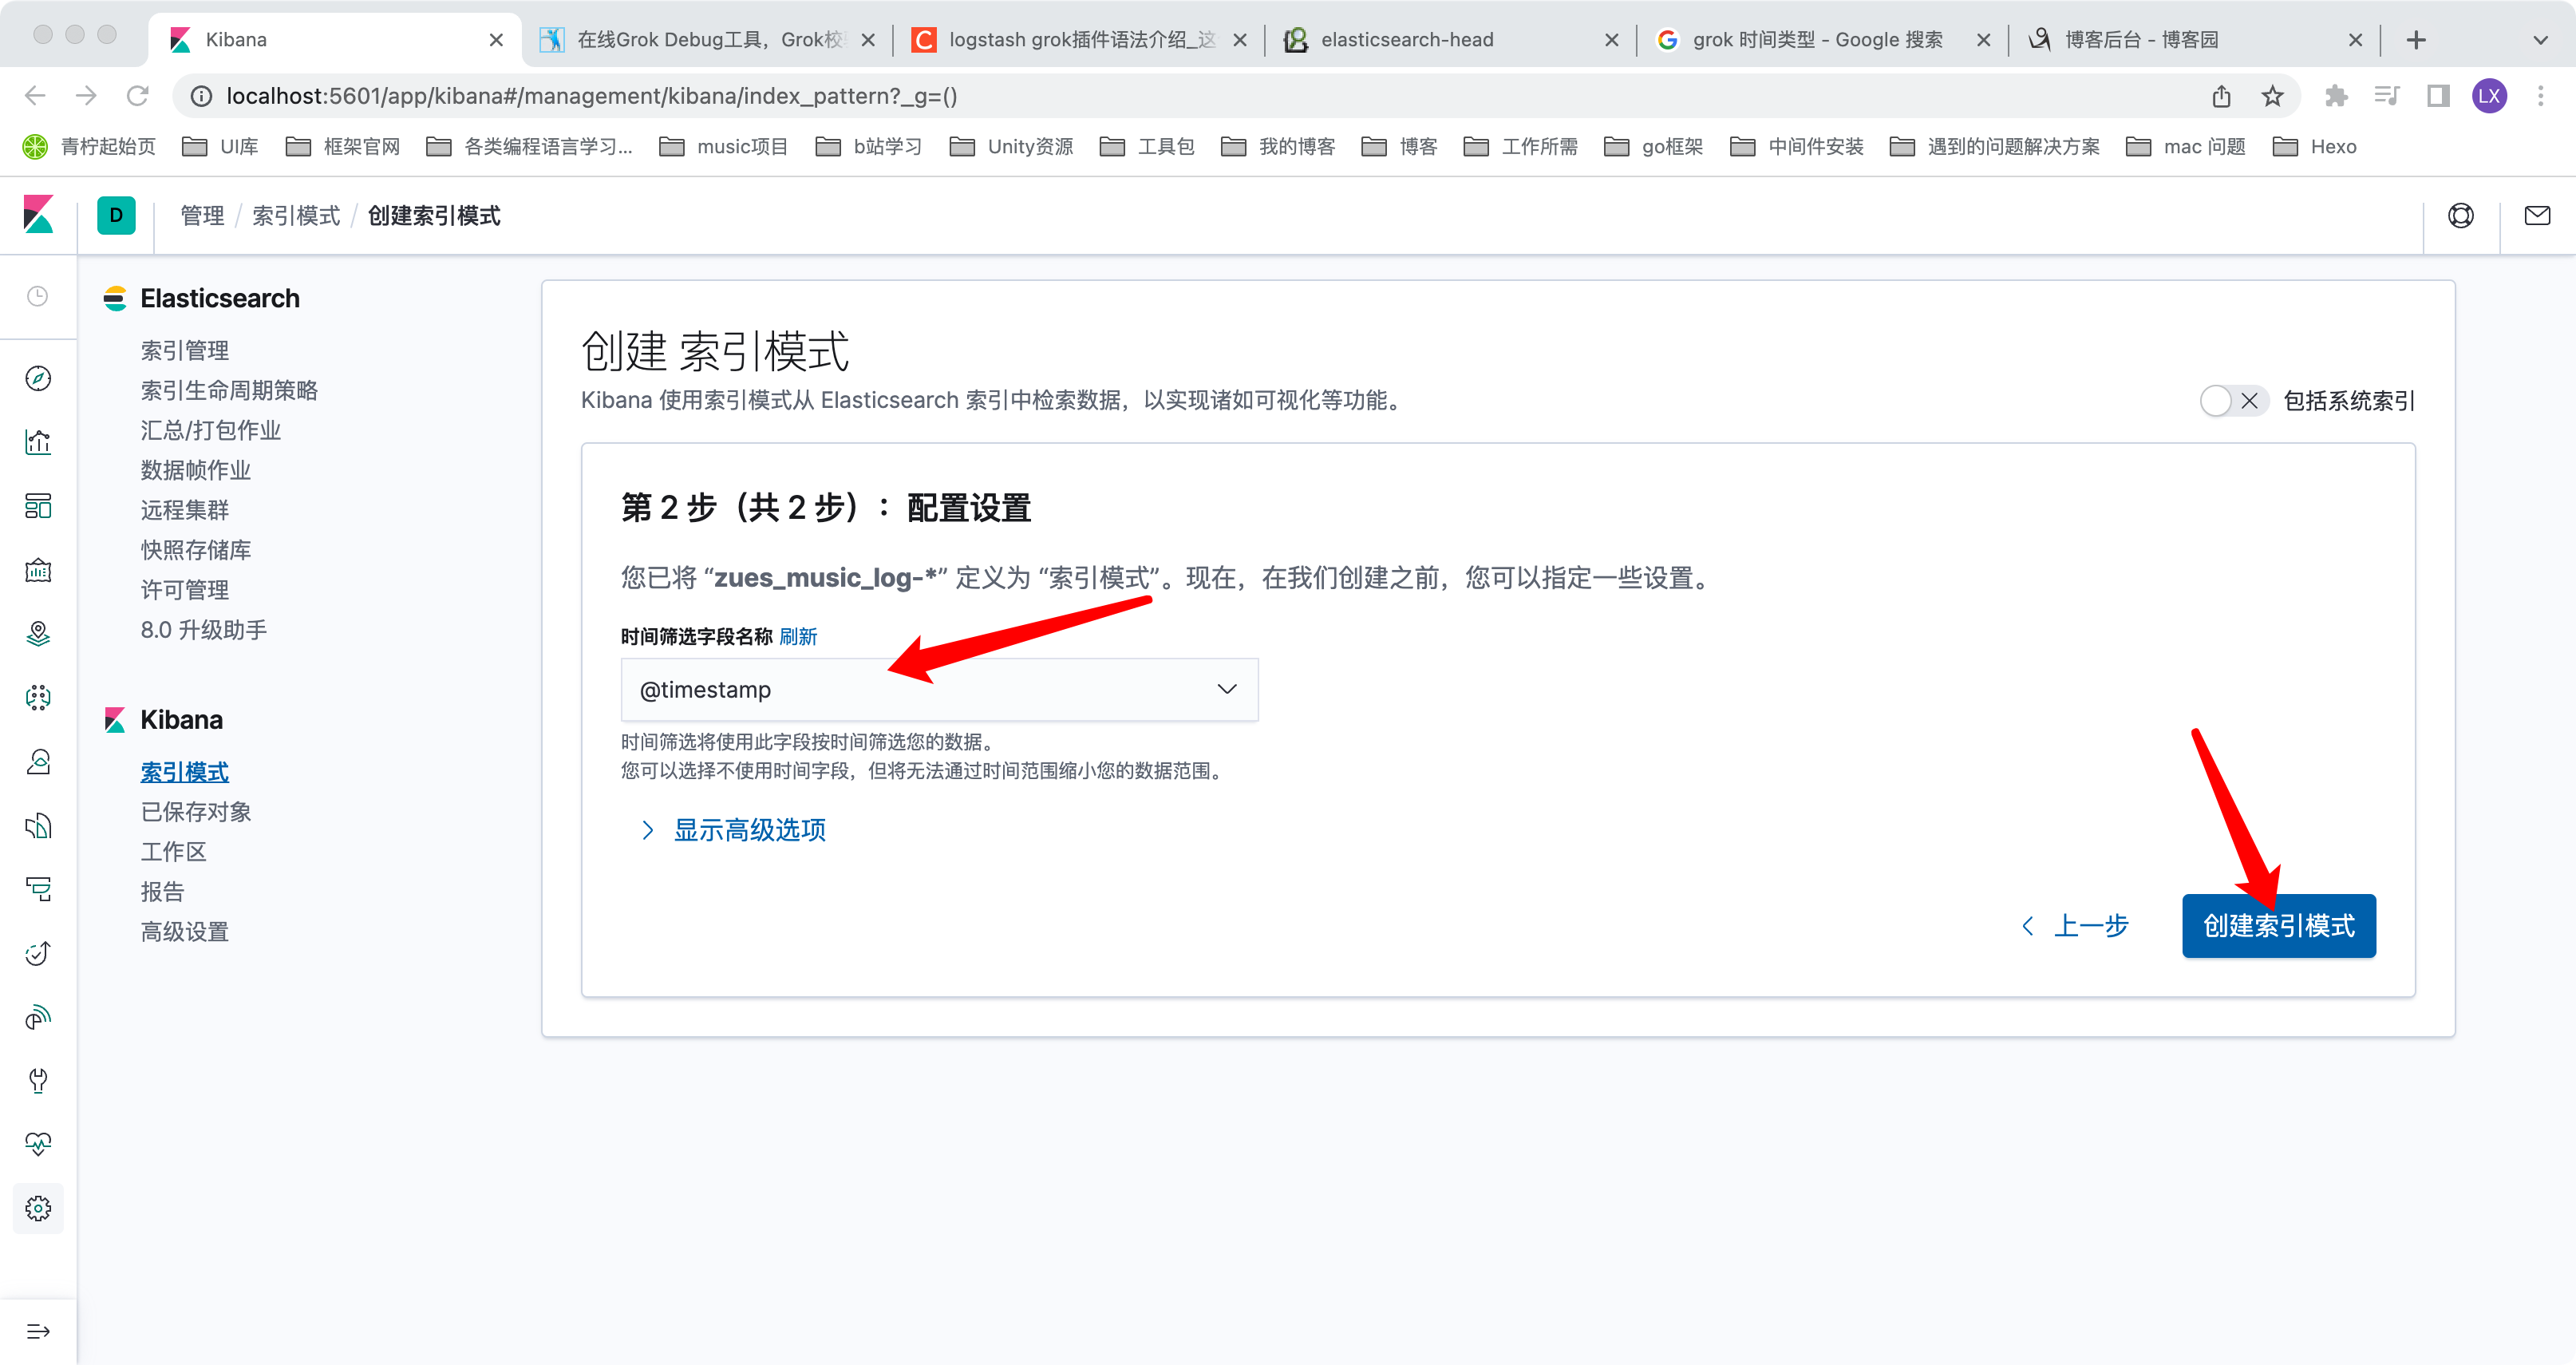Viewport: 2576px width, 1365px height.
Task: Open the go框架 bookmark folder
Action: click(1654, 147)
